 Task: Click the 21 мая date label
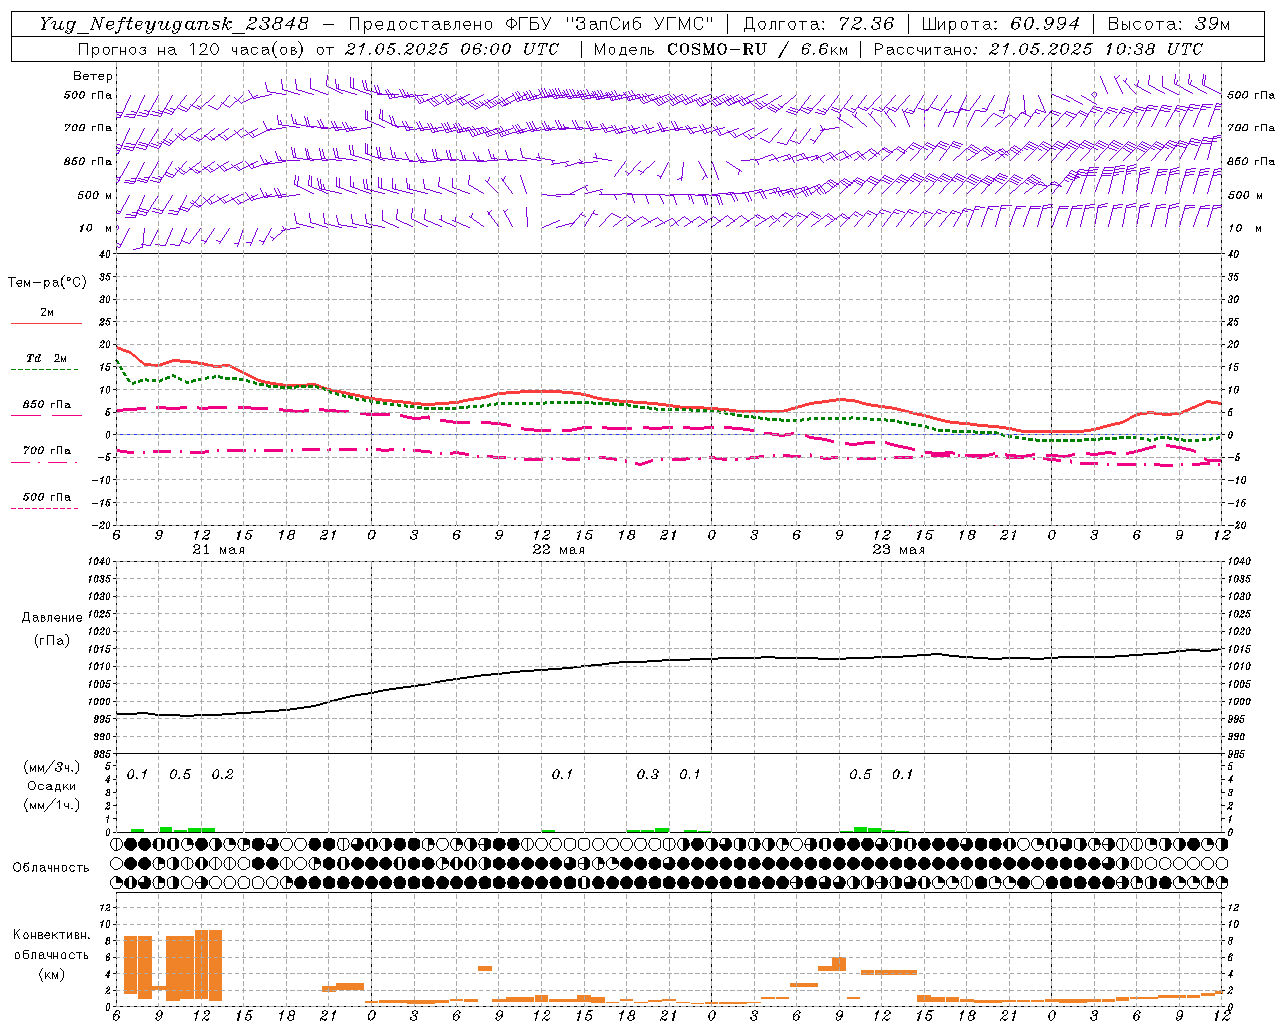pos(219,550)
